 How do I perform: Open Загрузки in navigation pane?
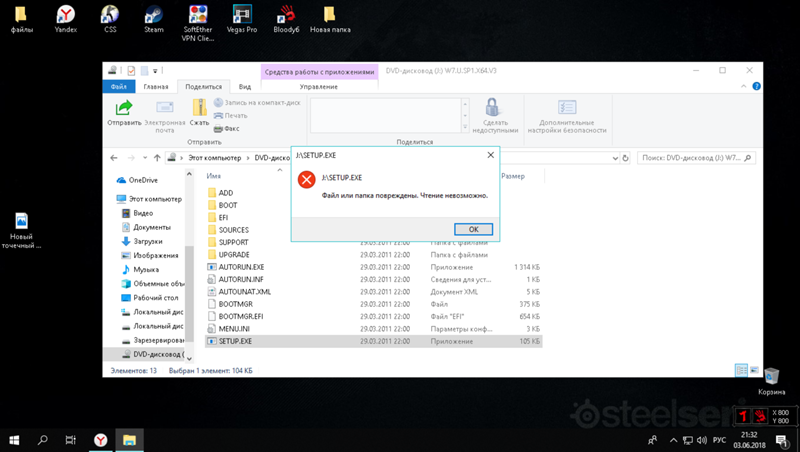click(142, 241)
